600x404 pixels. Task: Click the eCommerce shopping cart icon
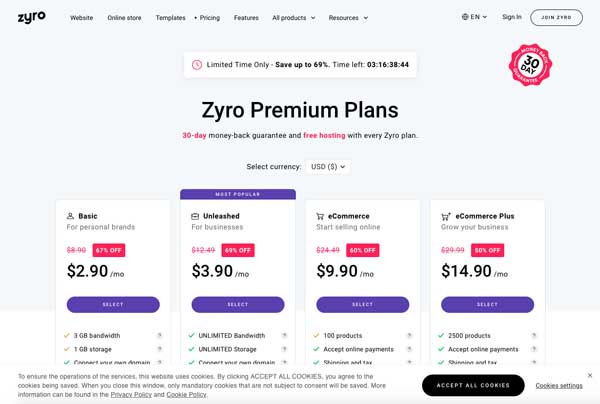point(320,216)
